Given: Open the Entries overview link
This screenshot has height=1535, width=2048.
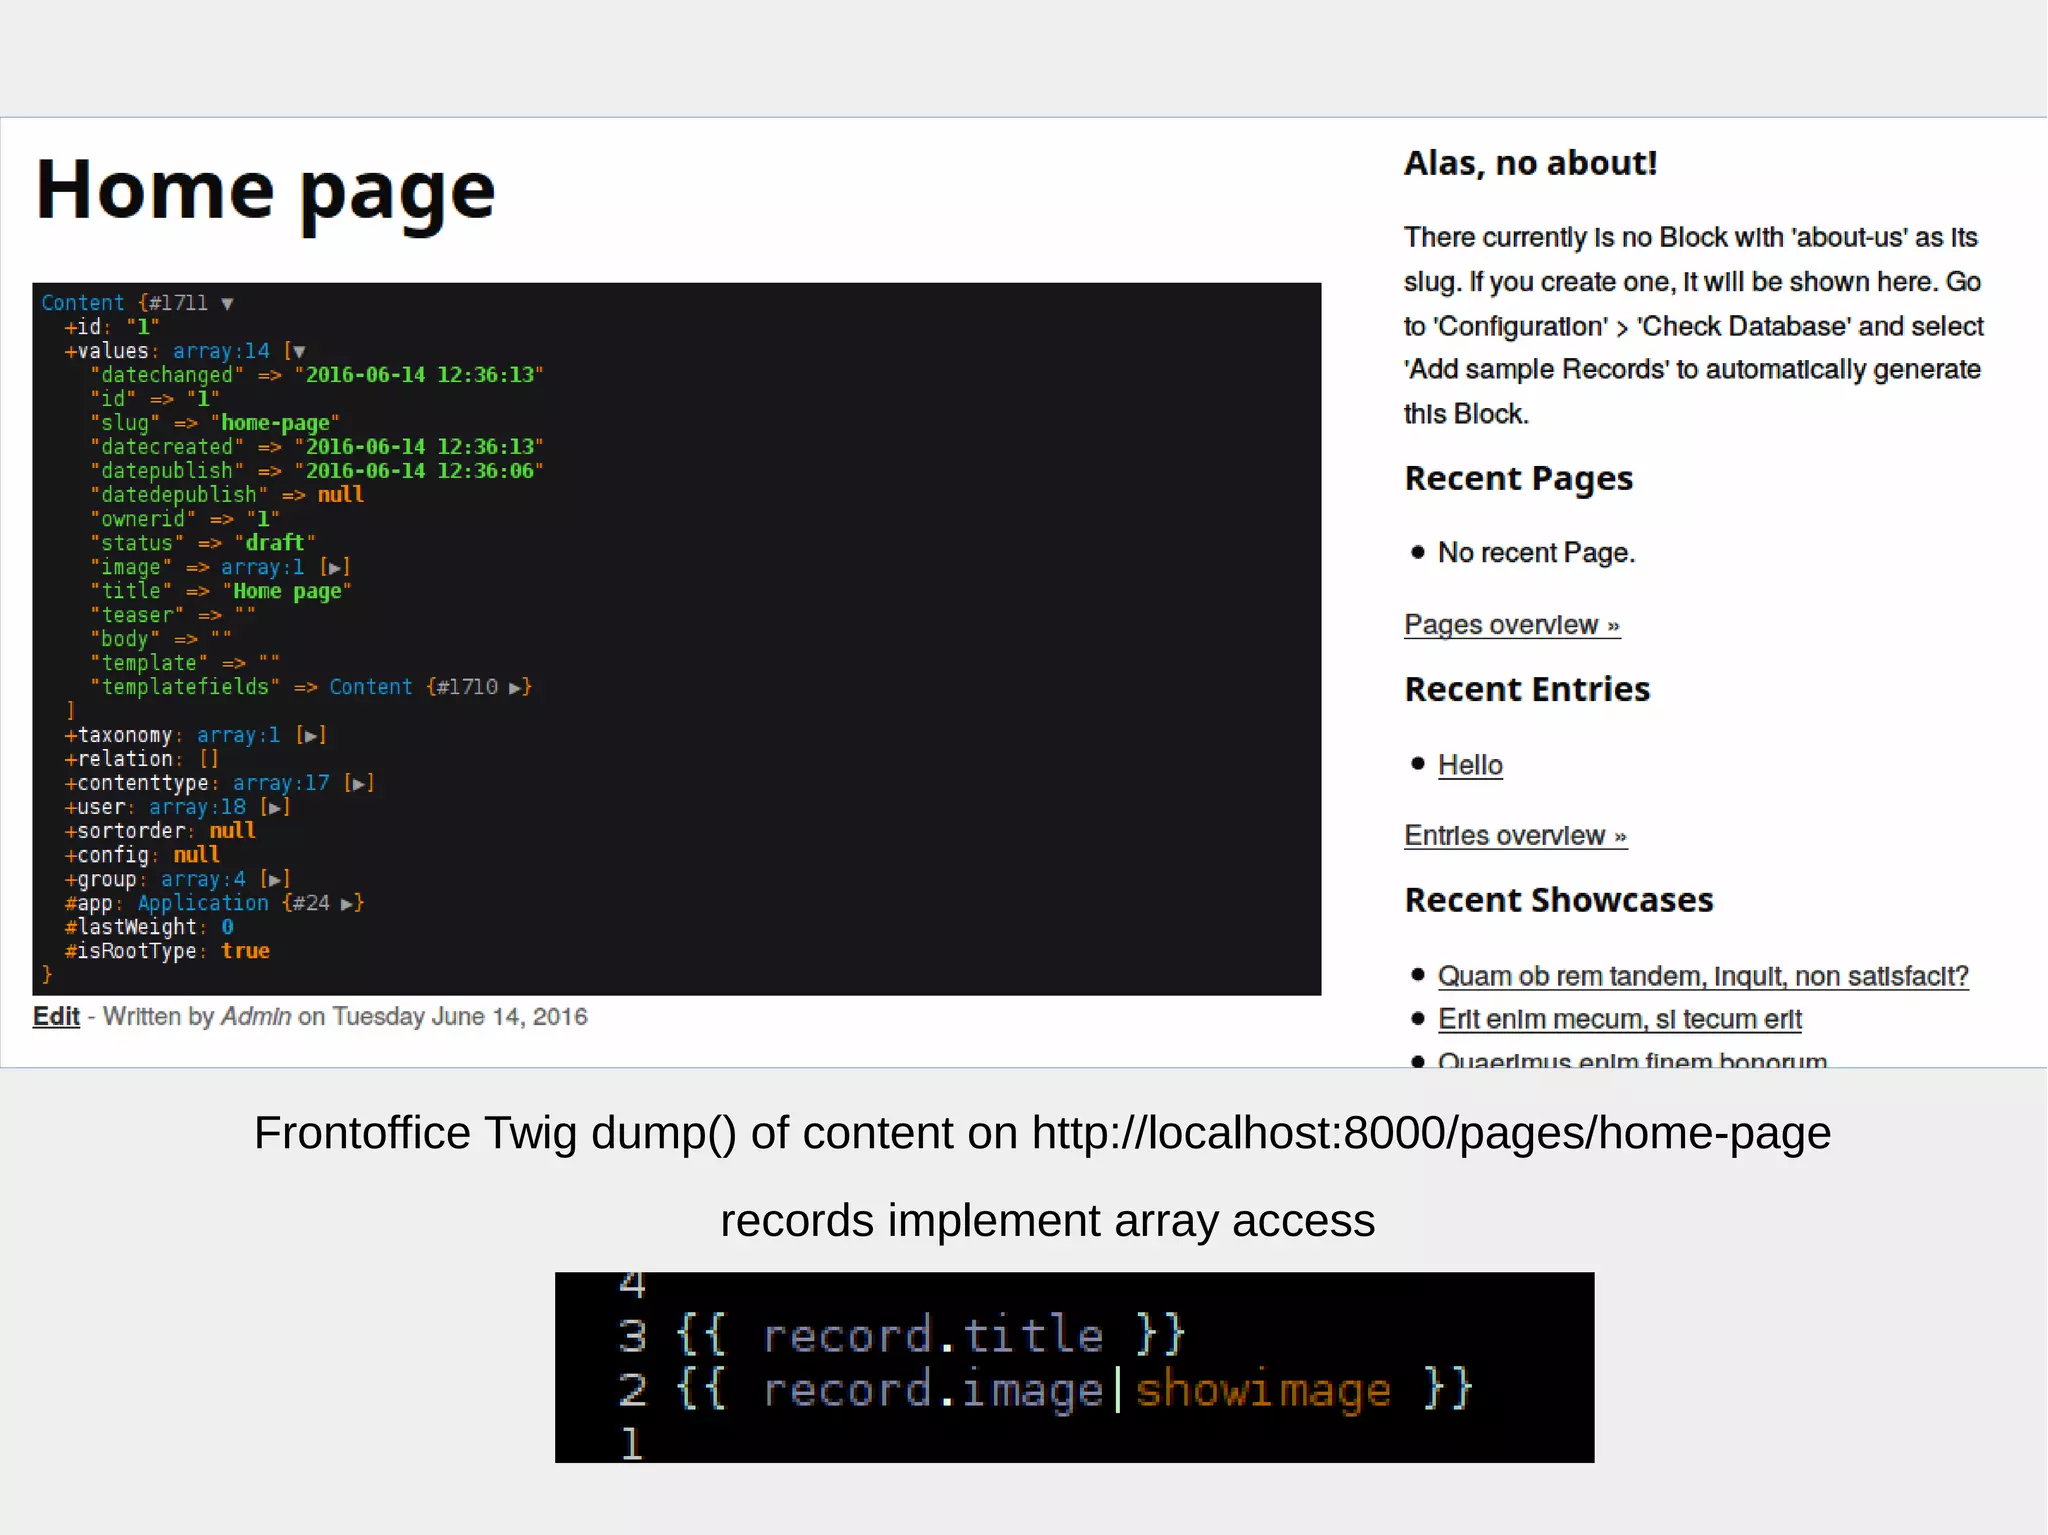Looking at the screenshot, I should [x=1516, y=836].
